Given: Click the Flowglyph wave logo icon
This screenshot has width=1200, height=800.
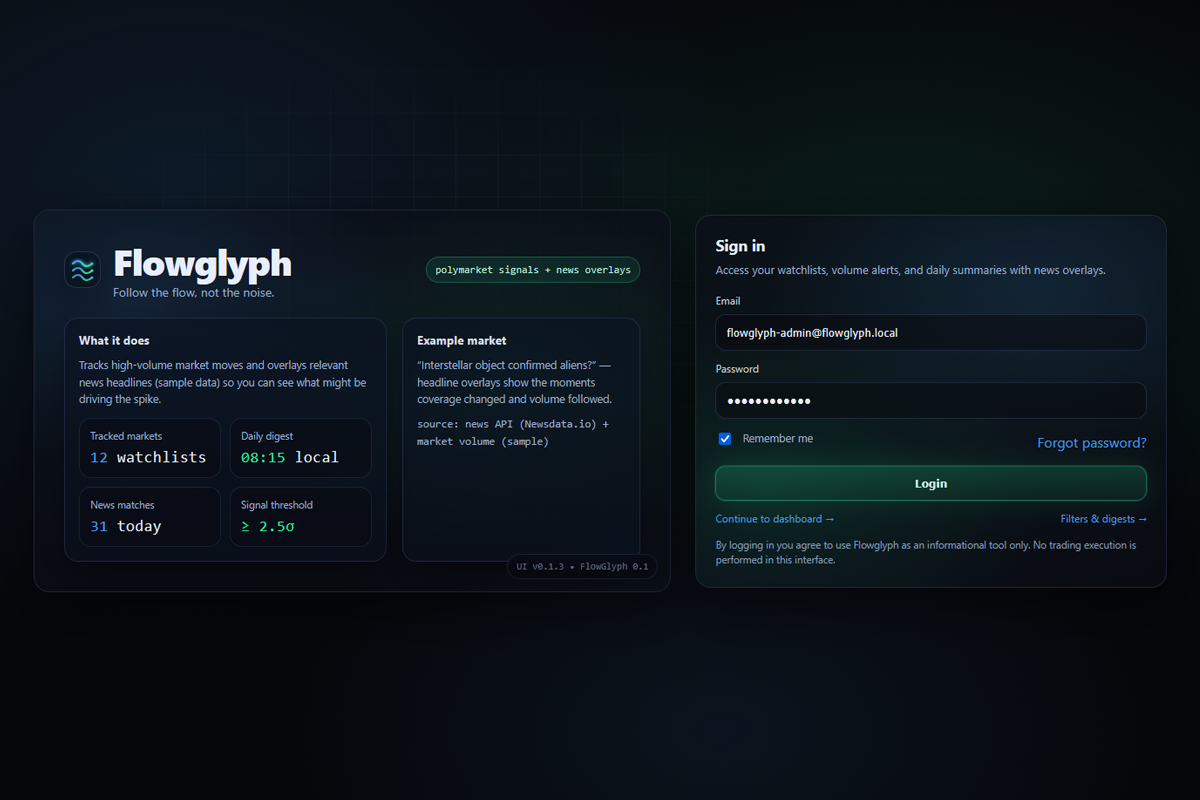Looking at the screenshot, I should tap(82, 269).
